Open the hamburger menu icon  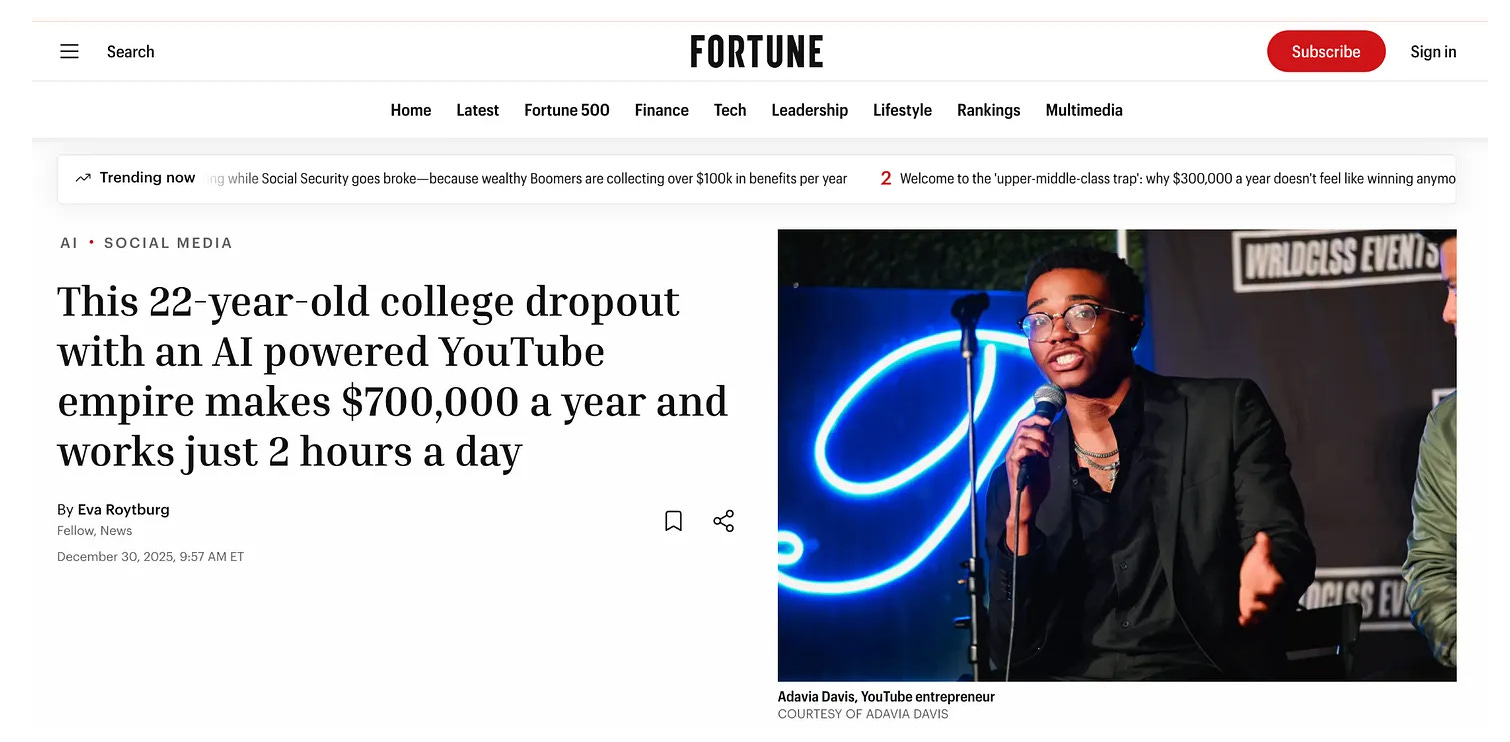pyautogui.click(x=69, y=51)
